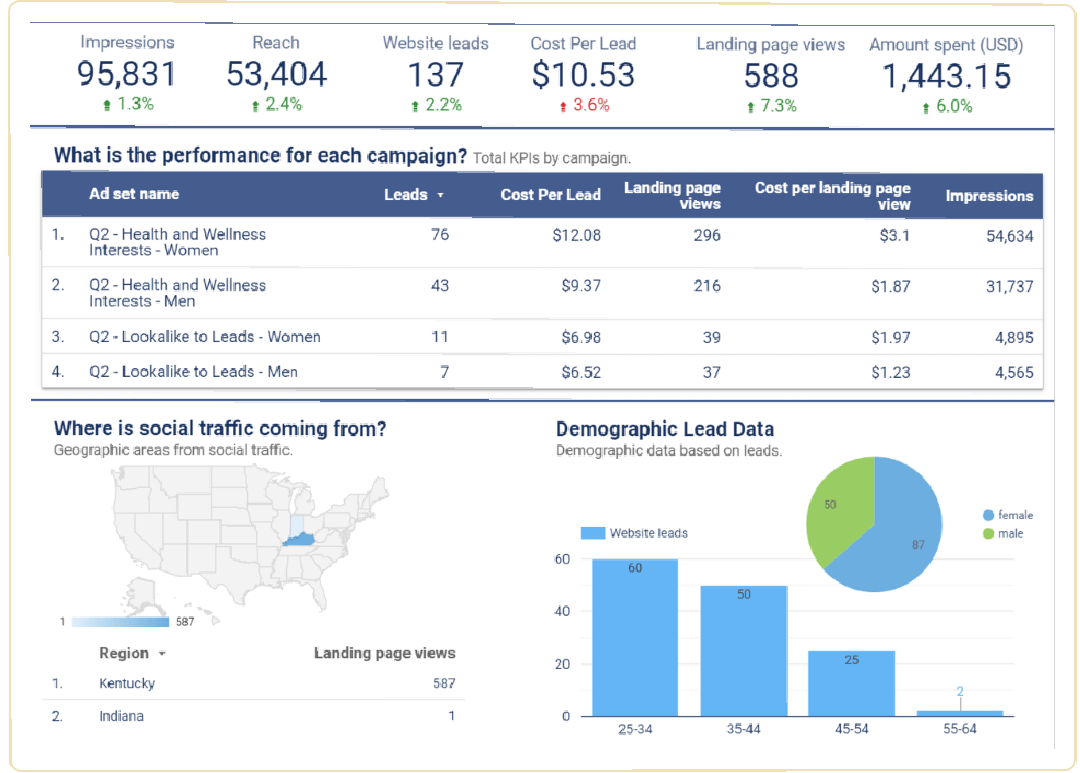This screenshot has height=773, width=1080.
Task: Select the Cost Per Lead column header
Action: tap(550, 195)
